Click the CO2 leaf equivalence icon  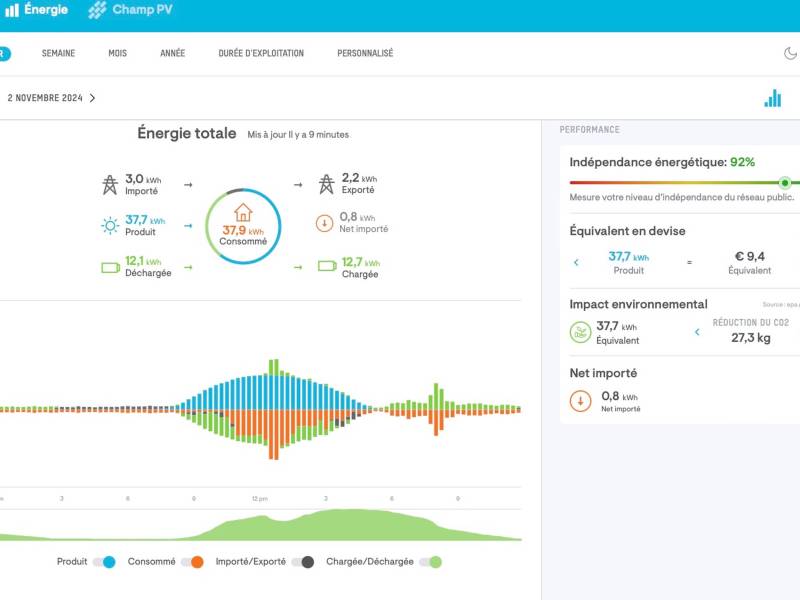tap(580, 332)
